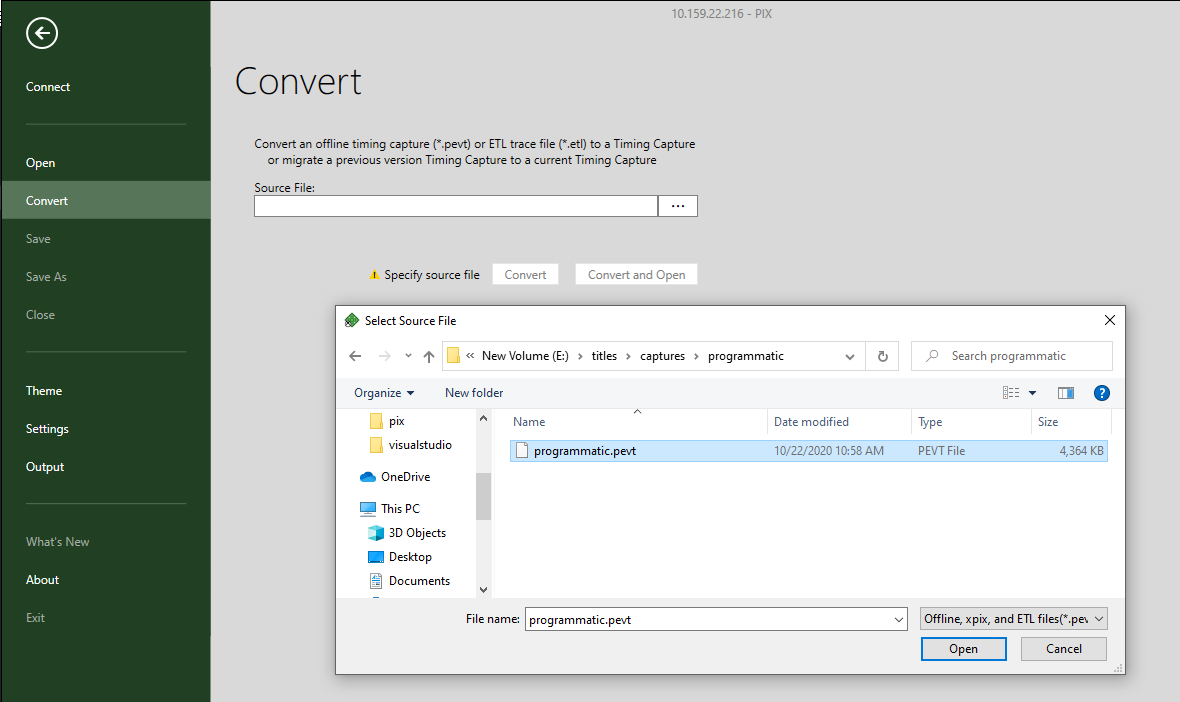
Task: Open recent locations dropdown arrow
Action: coord(408,356)
